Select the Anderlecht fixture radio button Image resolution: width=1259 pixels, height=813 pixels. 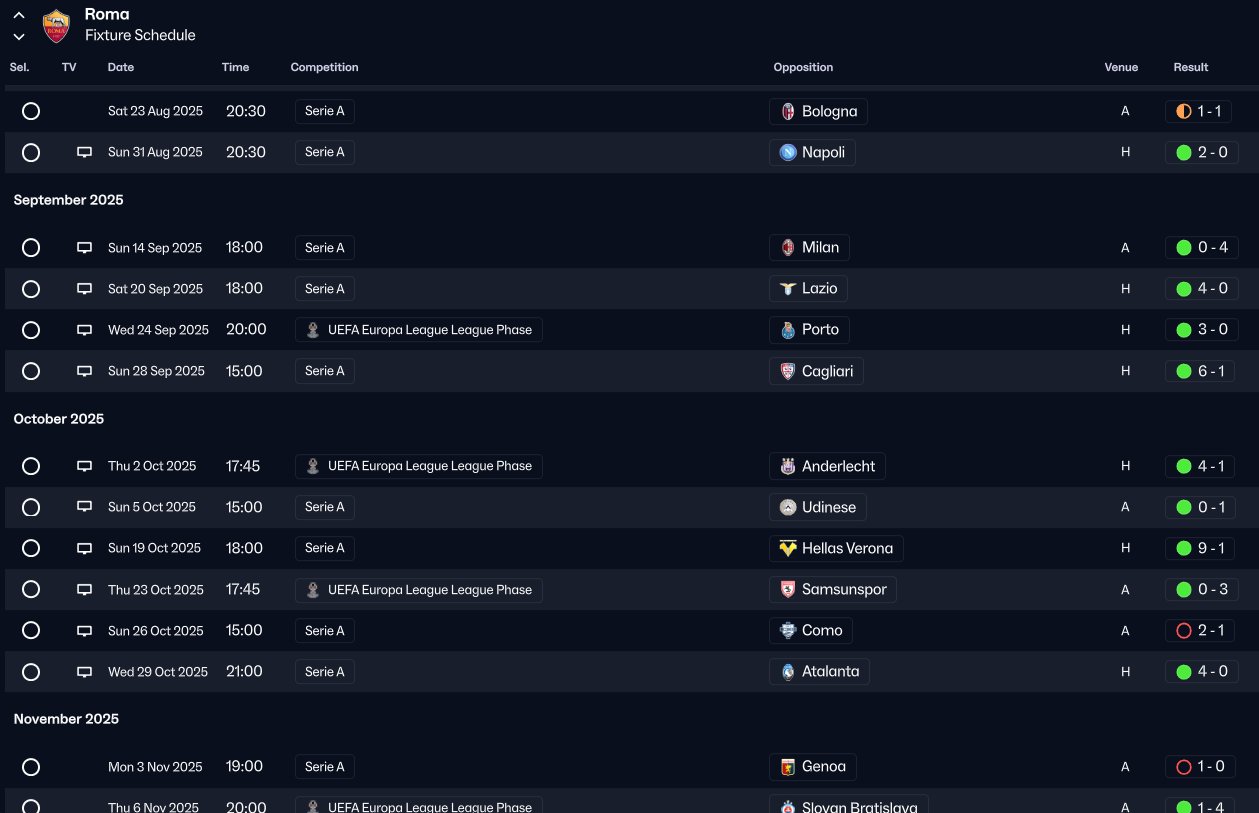point(31,466)
